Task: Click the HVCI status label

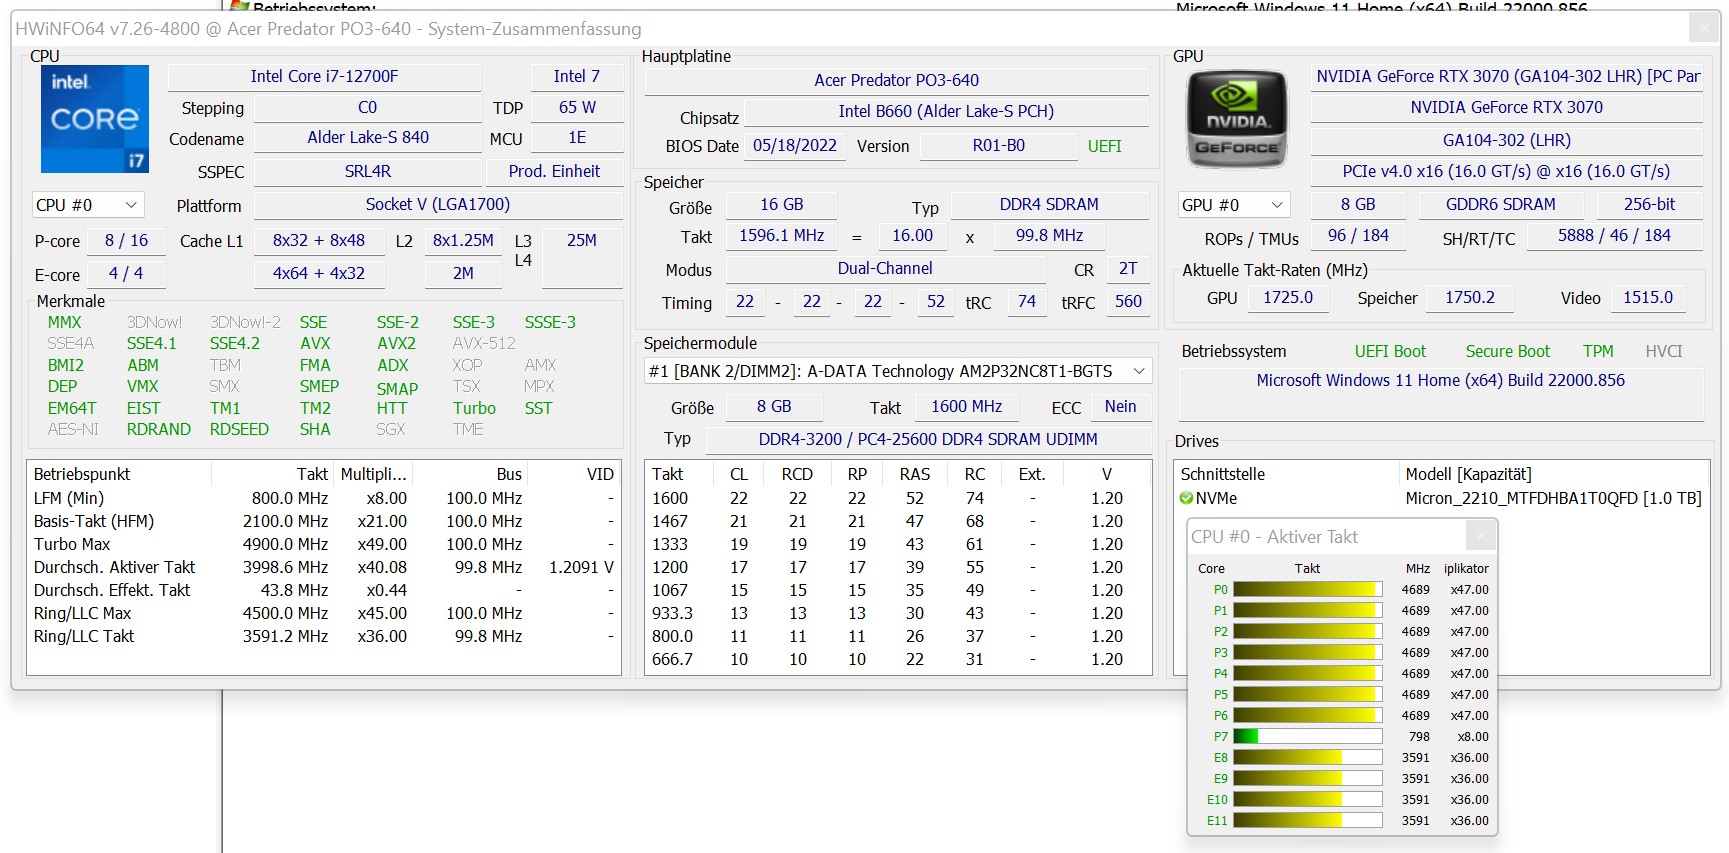Action: pyautogui.click(x=1664, y=352)
